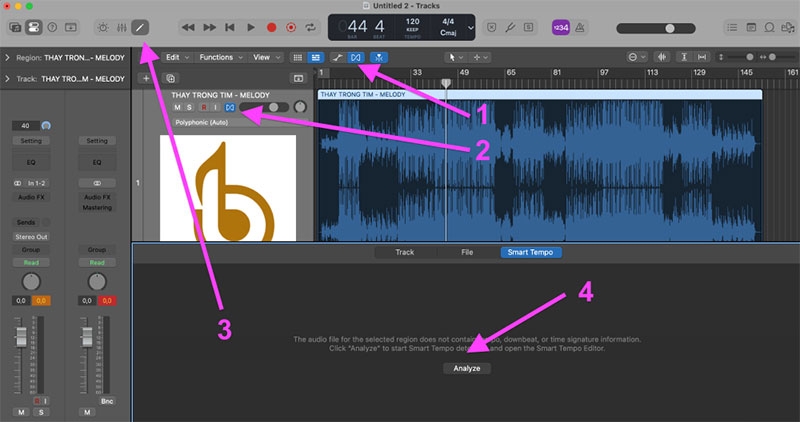Image resolution: width=800 pixels, height=422 pixels.
Task: Open the Mixer sliders icon
Action: point(121,28)
